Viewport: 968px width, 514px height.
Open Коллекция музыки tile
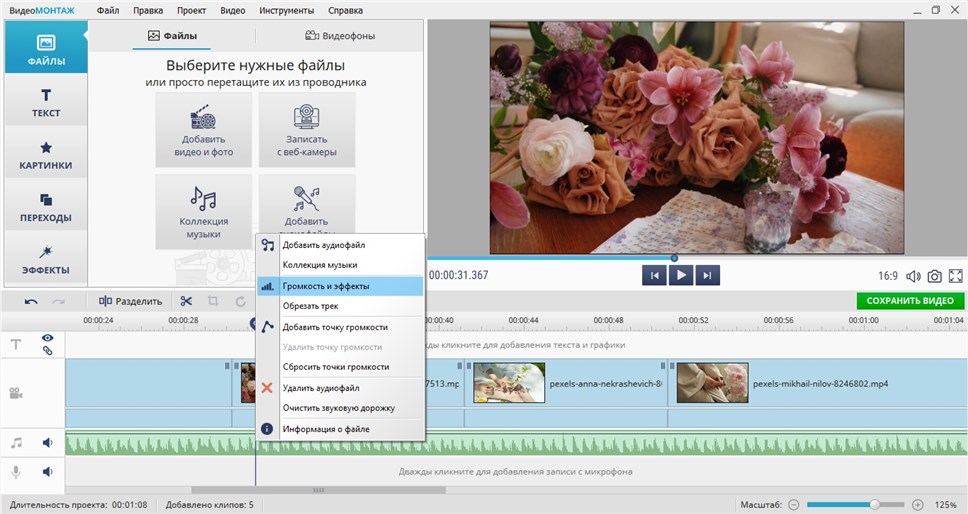click(x=204, y=212)
